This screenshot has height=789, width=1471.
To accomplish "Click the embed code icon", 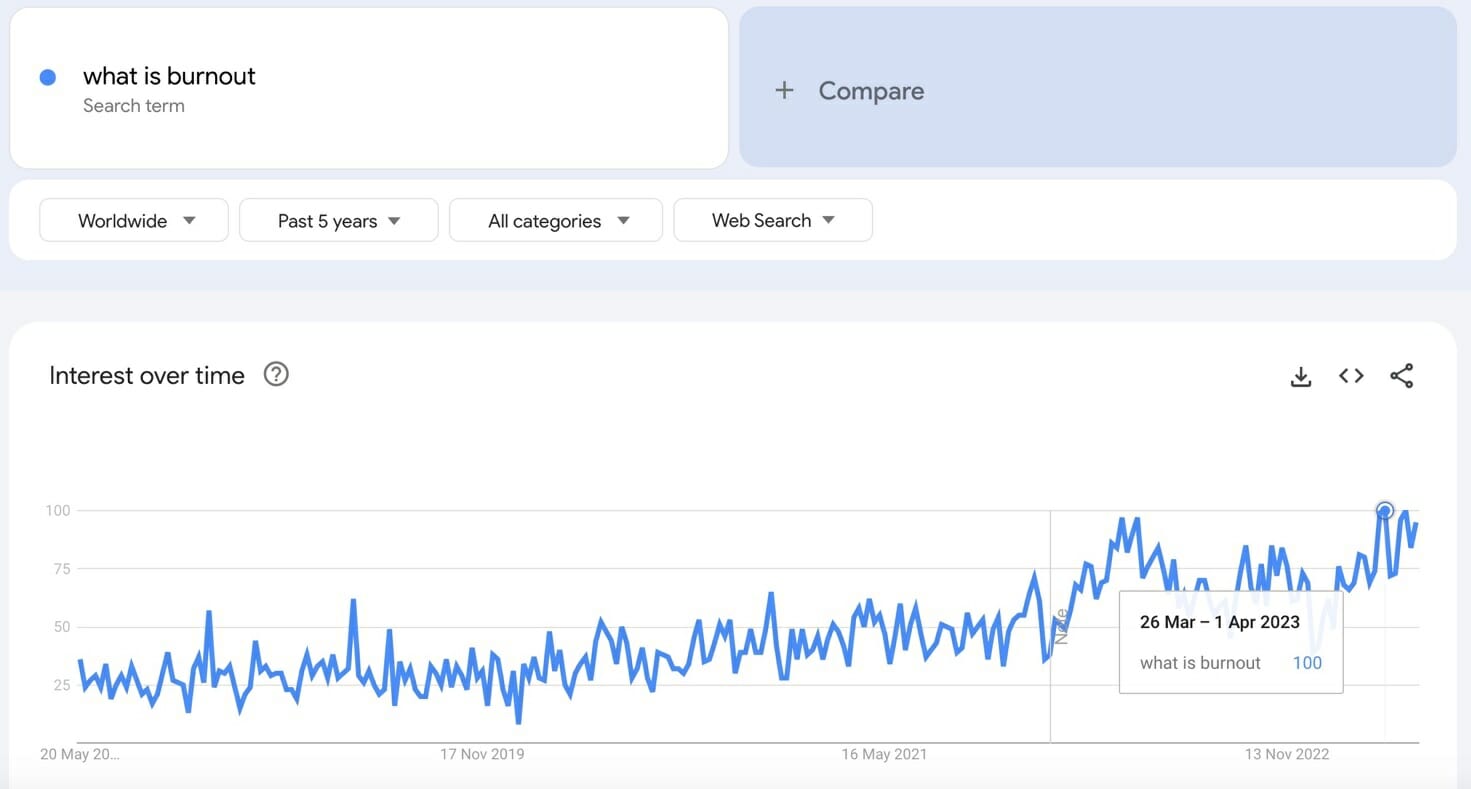I will click(x=1351, y=376).
